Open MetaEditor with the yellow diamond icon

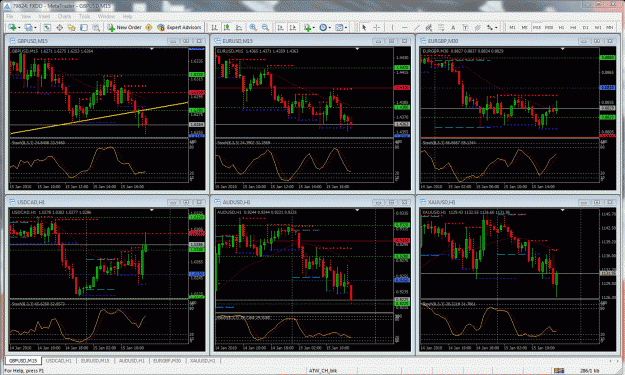[x=149, y=27]
